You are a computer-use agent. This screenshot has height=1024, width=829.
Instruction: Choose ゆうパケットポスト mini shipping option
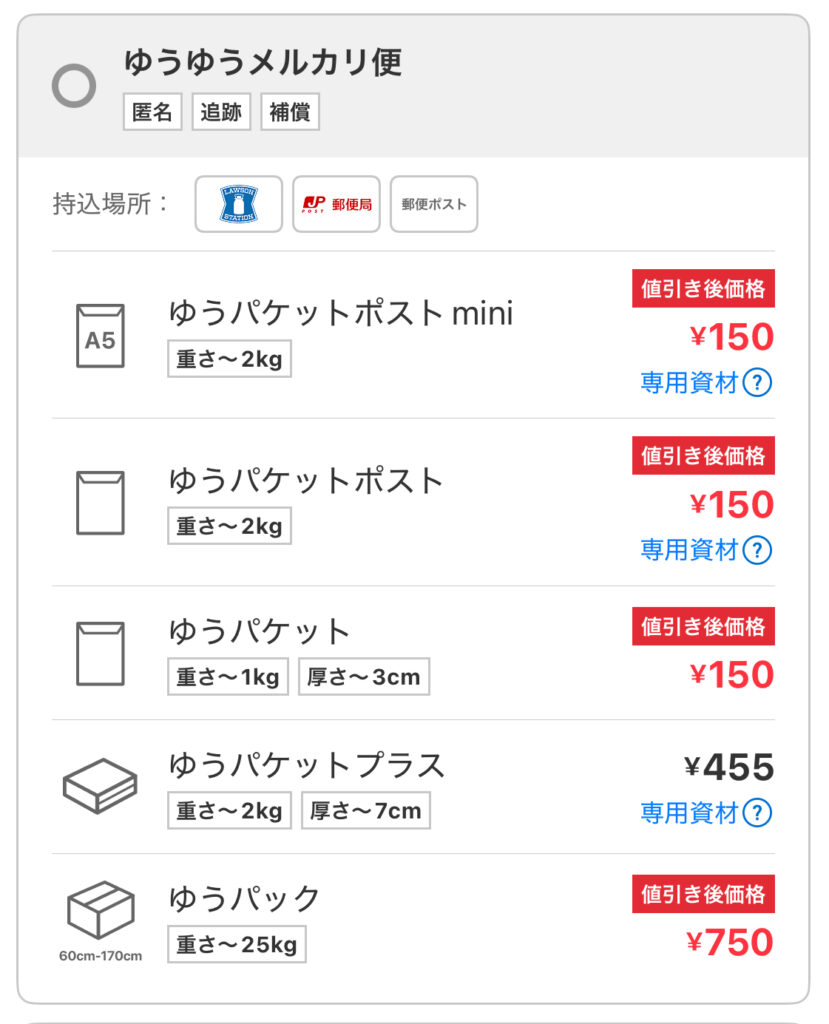341,314
